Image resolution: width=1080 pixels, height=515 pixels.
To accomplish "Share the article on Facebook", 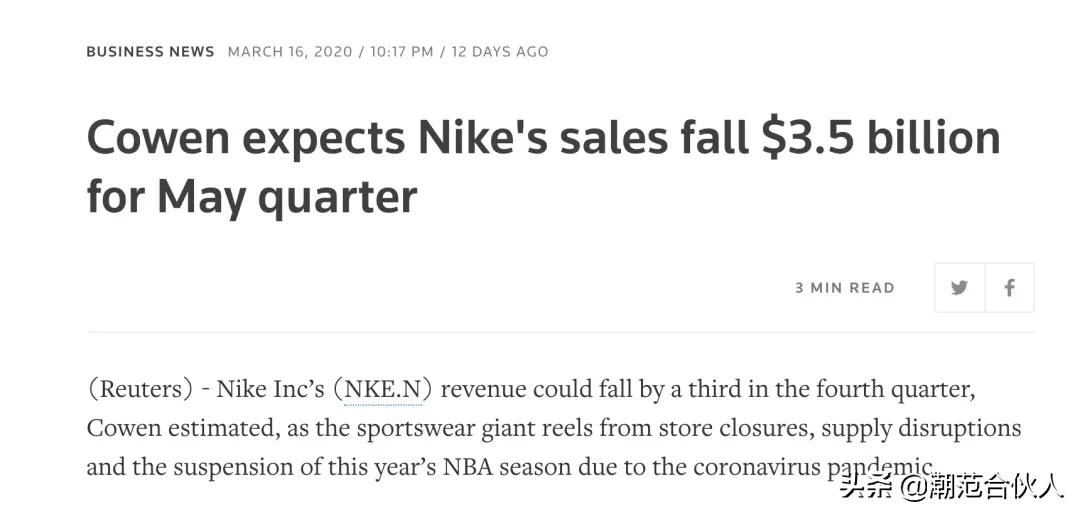I will click(1009, 288).
